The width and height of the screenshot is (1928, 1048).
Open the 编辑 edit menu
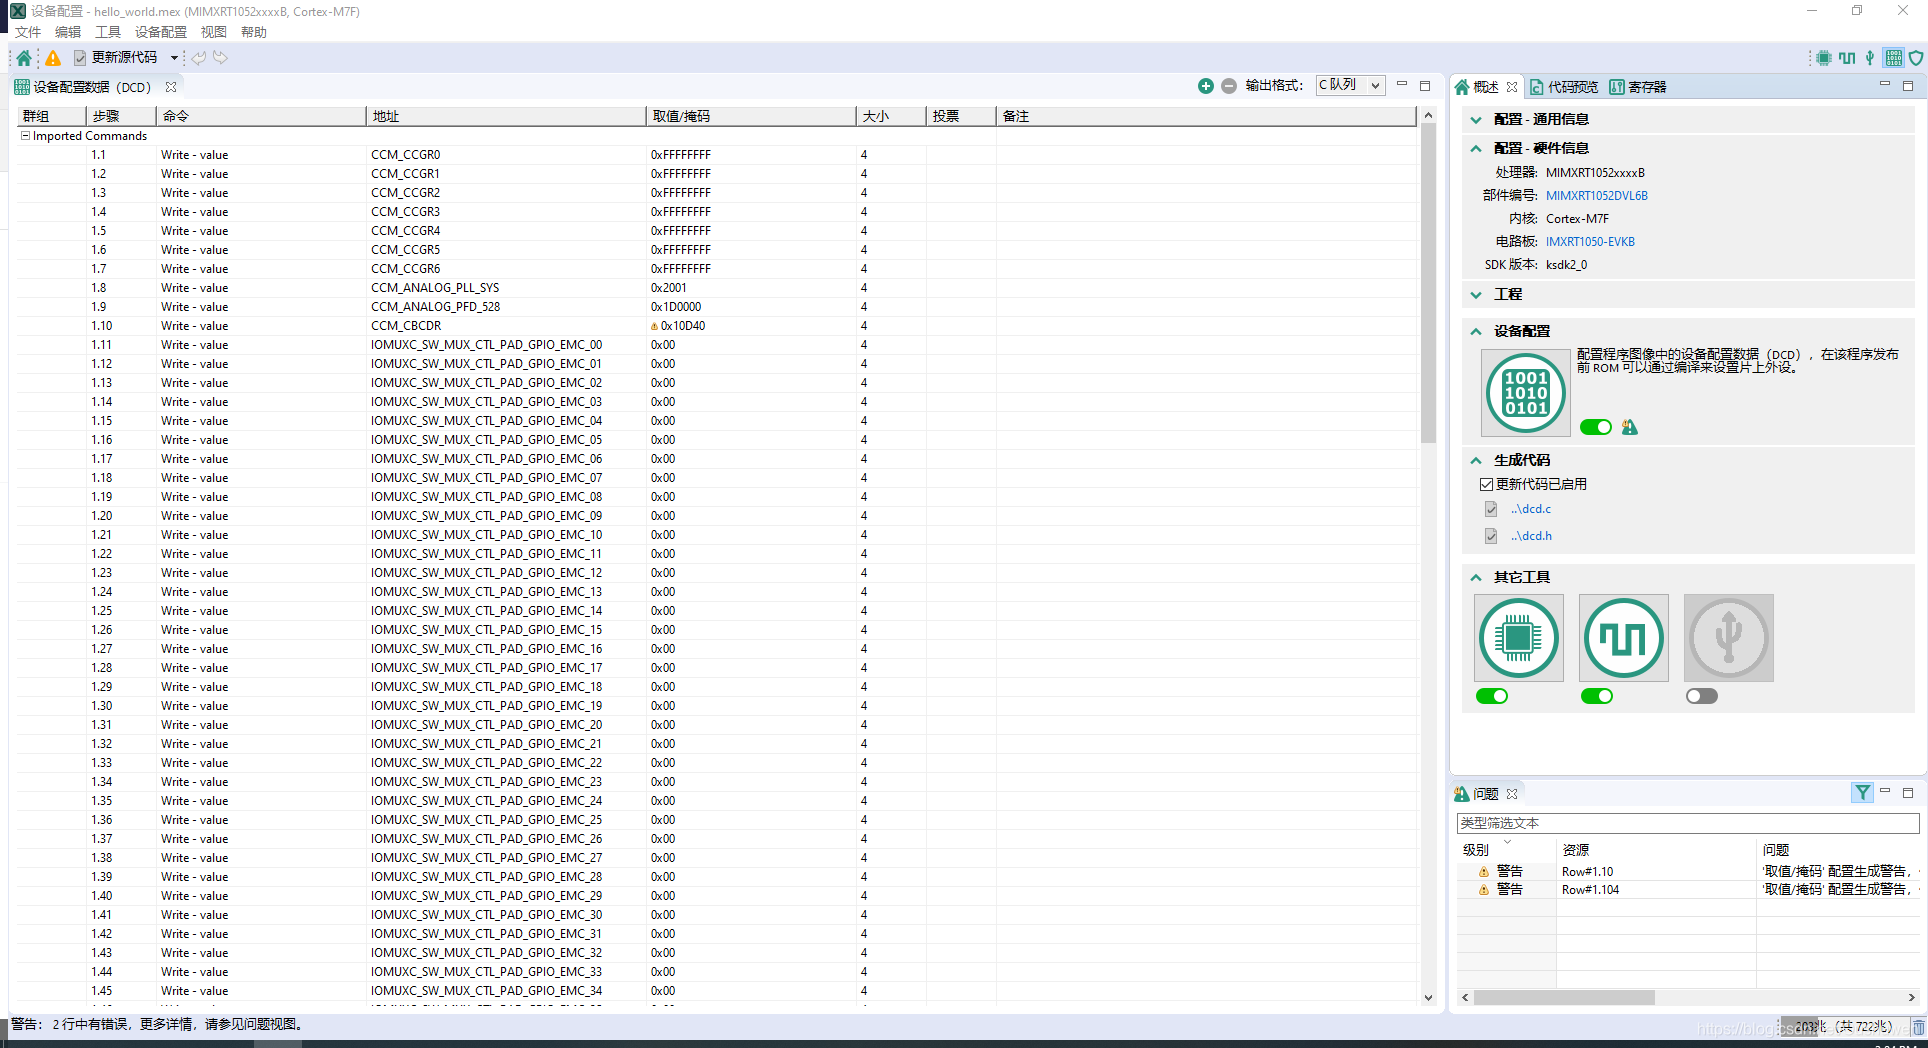[68, 32]
